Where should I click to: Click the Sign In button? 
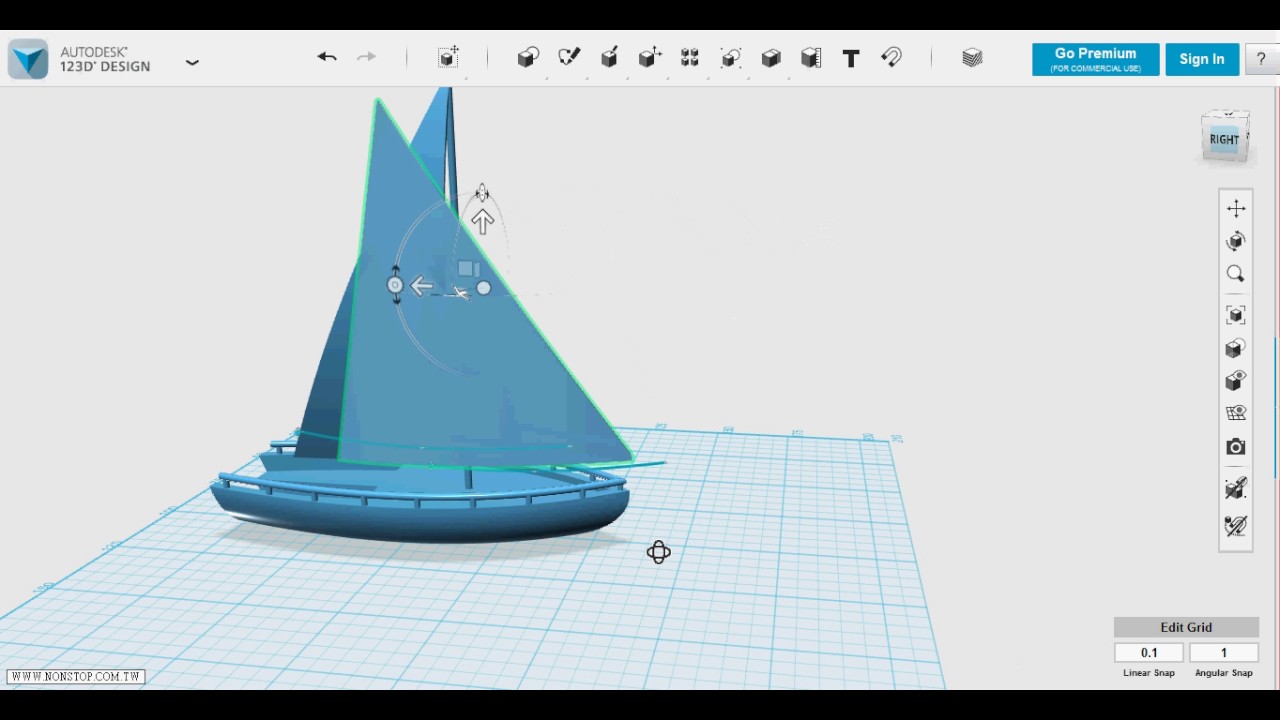pos(1202,59)
